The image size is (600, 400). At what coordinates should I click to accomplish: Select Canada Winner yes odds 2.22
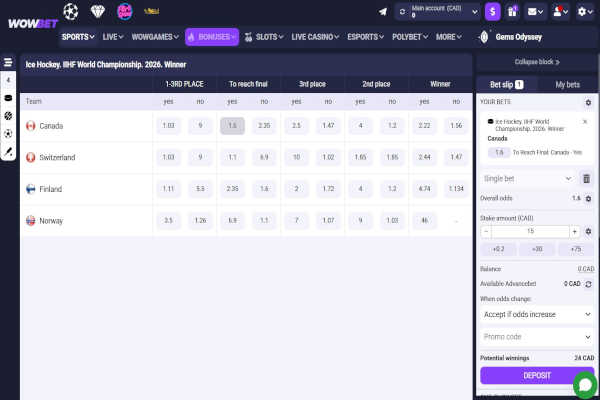[424, 126]
